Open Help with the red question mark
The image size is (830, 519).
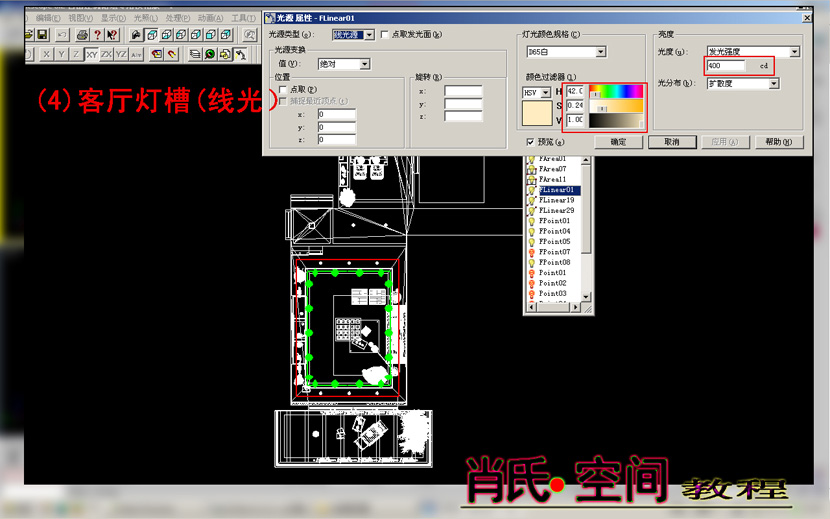tap(97, 35)
